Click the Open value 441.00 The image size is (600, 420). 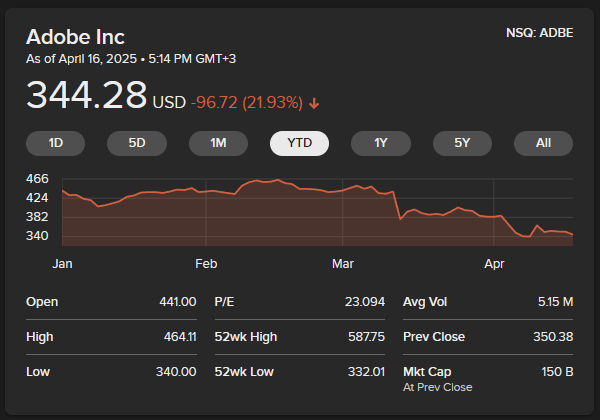tap(177, 301)
